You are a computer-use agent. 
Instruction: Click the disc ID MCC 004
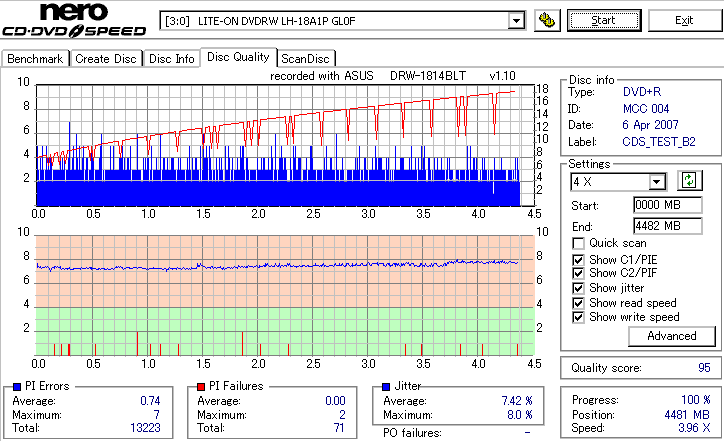(646, 109)
